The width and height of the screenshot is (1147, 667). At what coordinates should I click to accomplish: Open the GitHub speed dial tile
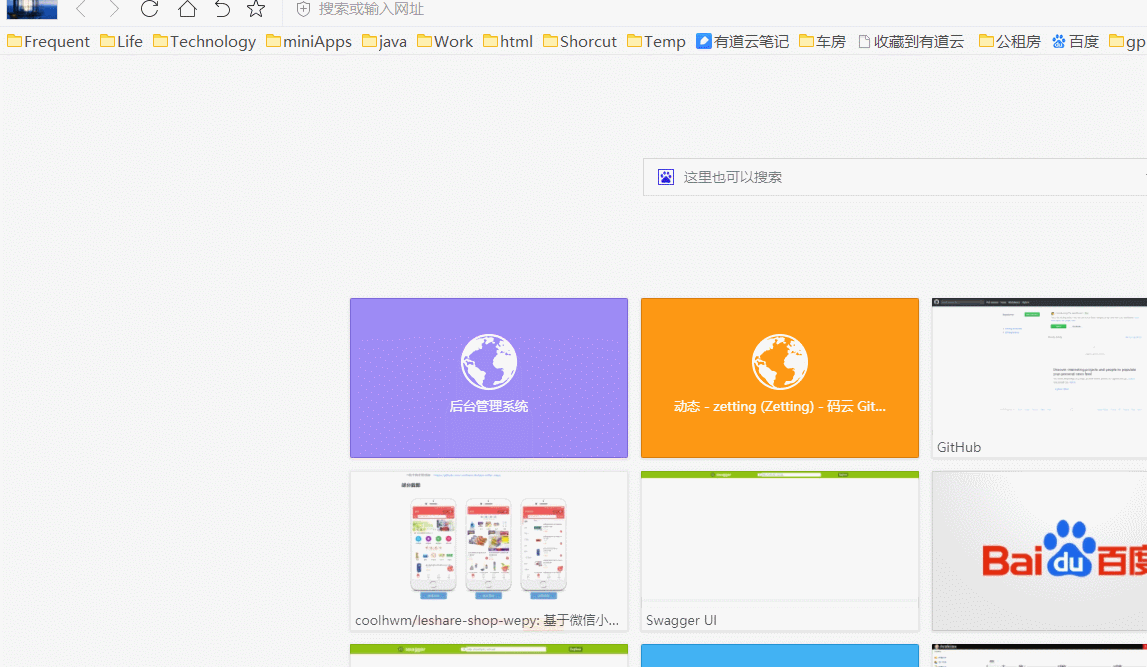tap(1039, 378)
